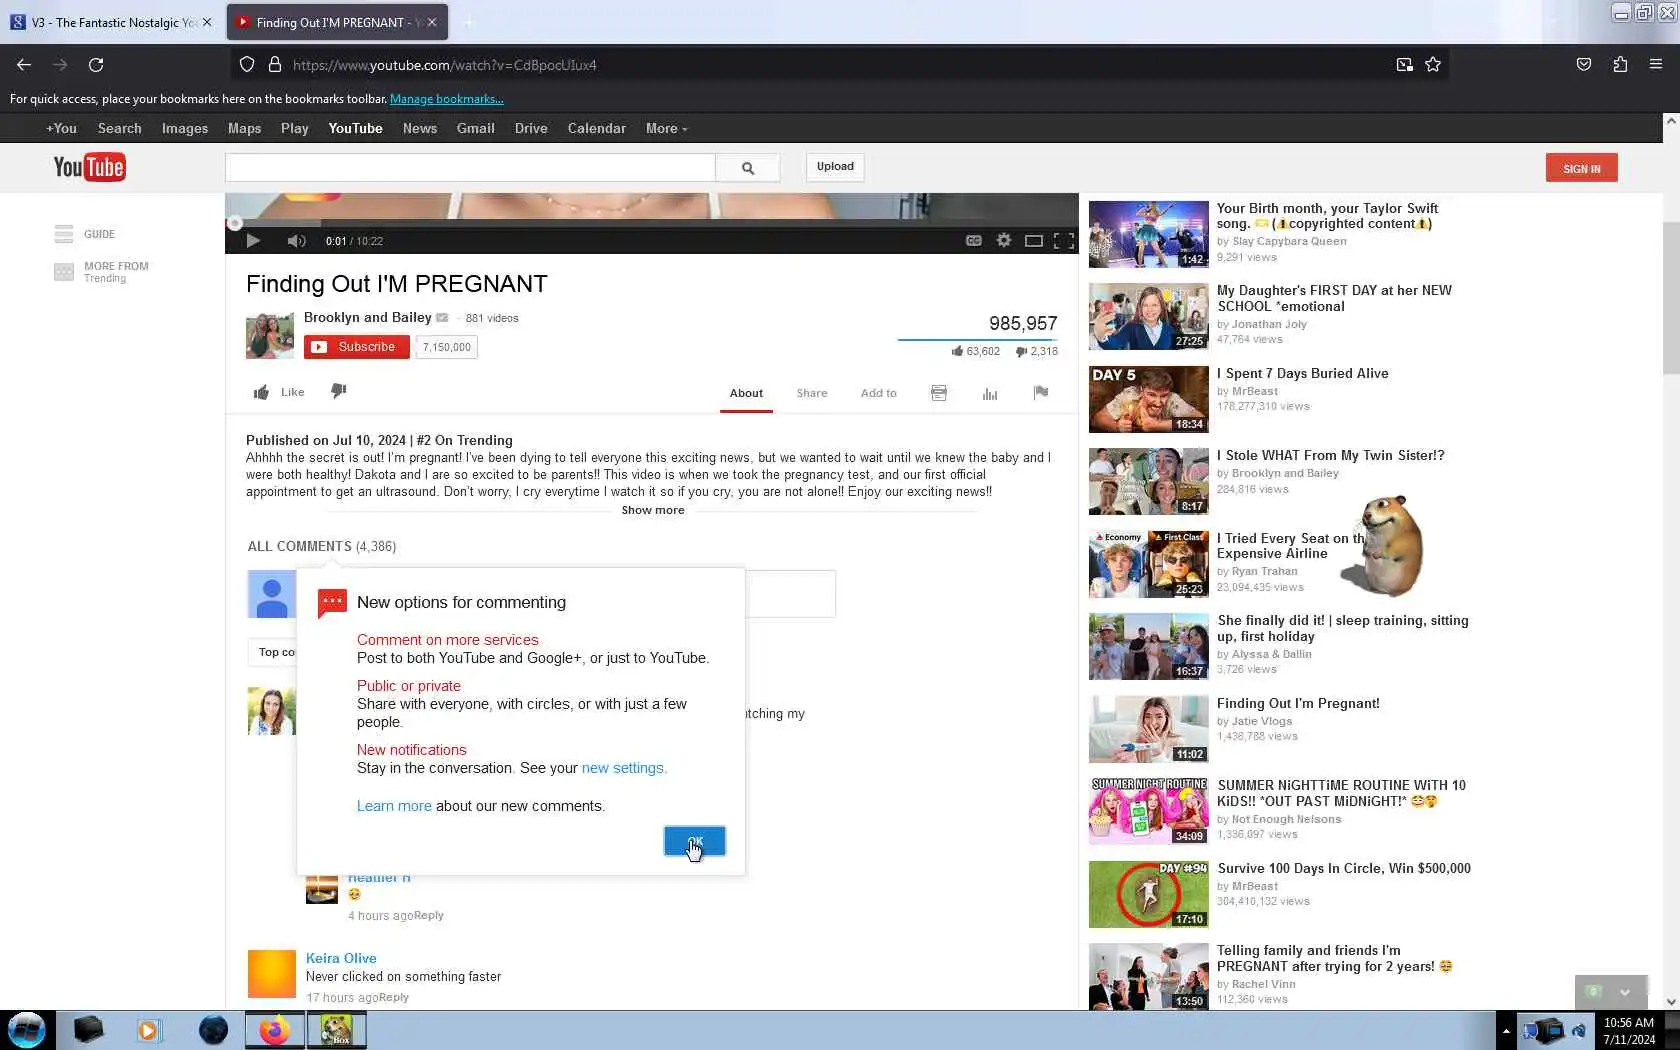Open taskbar clock showing 10:56 AM

coord(1629,1031)
